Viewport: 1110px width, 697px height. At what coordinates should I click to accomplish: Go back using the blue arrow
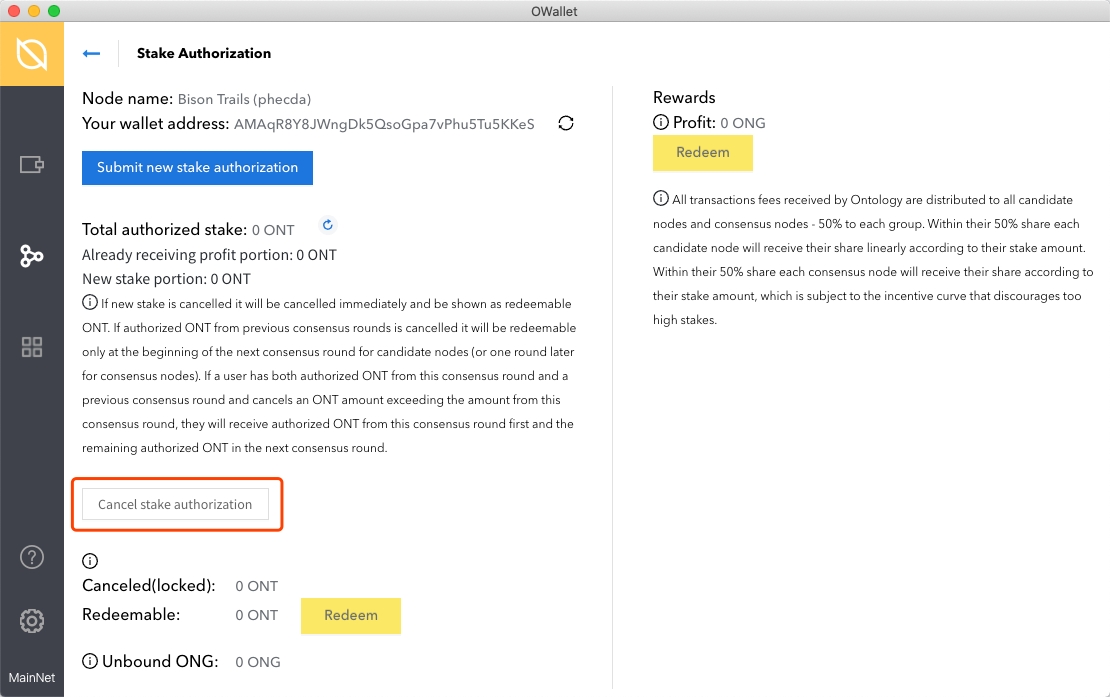[92, 54]
